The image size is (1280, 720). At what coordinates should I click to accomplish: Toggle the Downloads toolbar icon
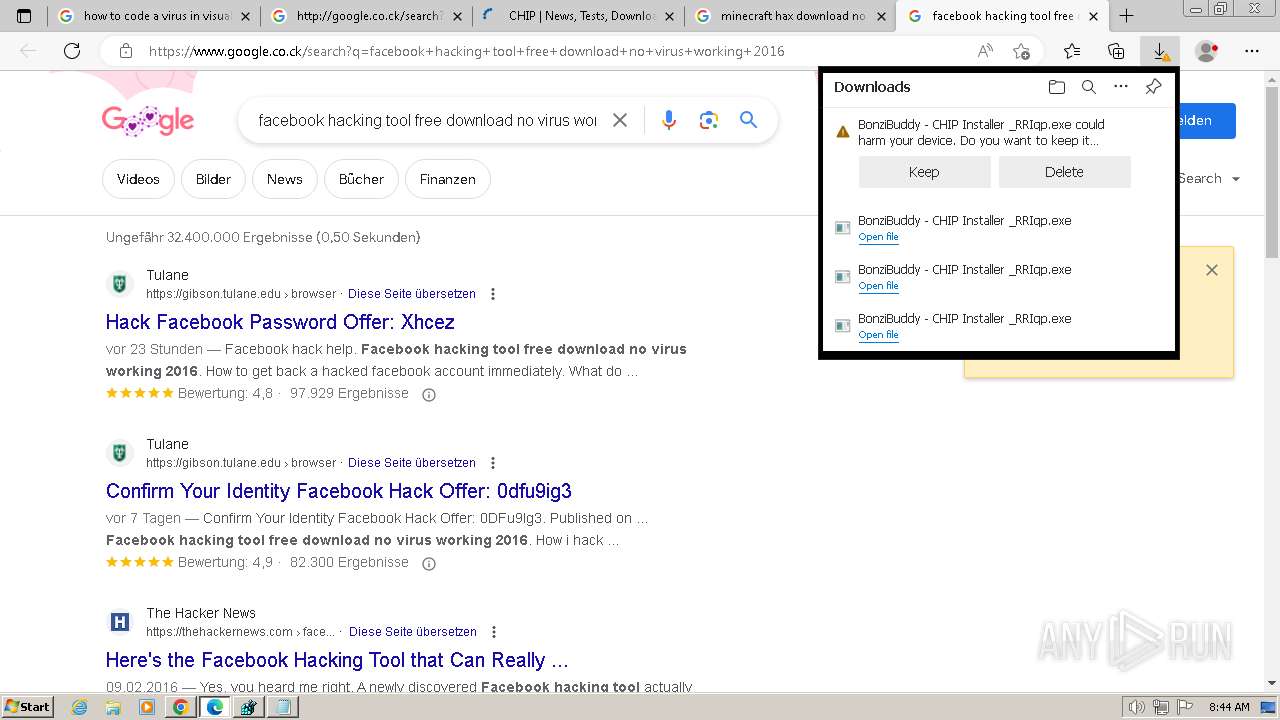pos(1160,51)
